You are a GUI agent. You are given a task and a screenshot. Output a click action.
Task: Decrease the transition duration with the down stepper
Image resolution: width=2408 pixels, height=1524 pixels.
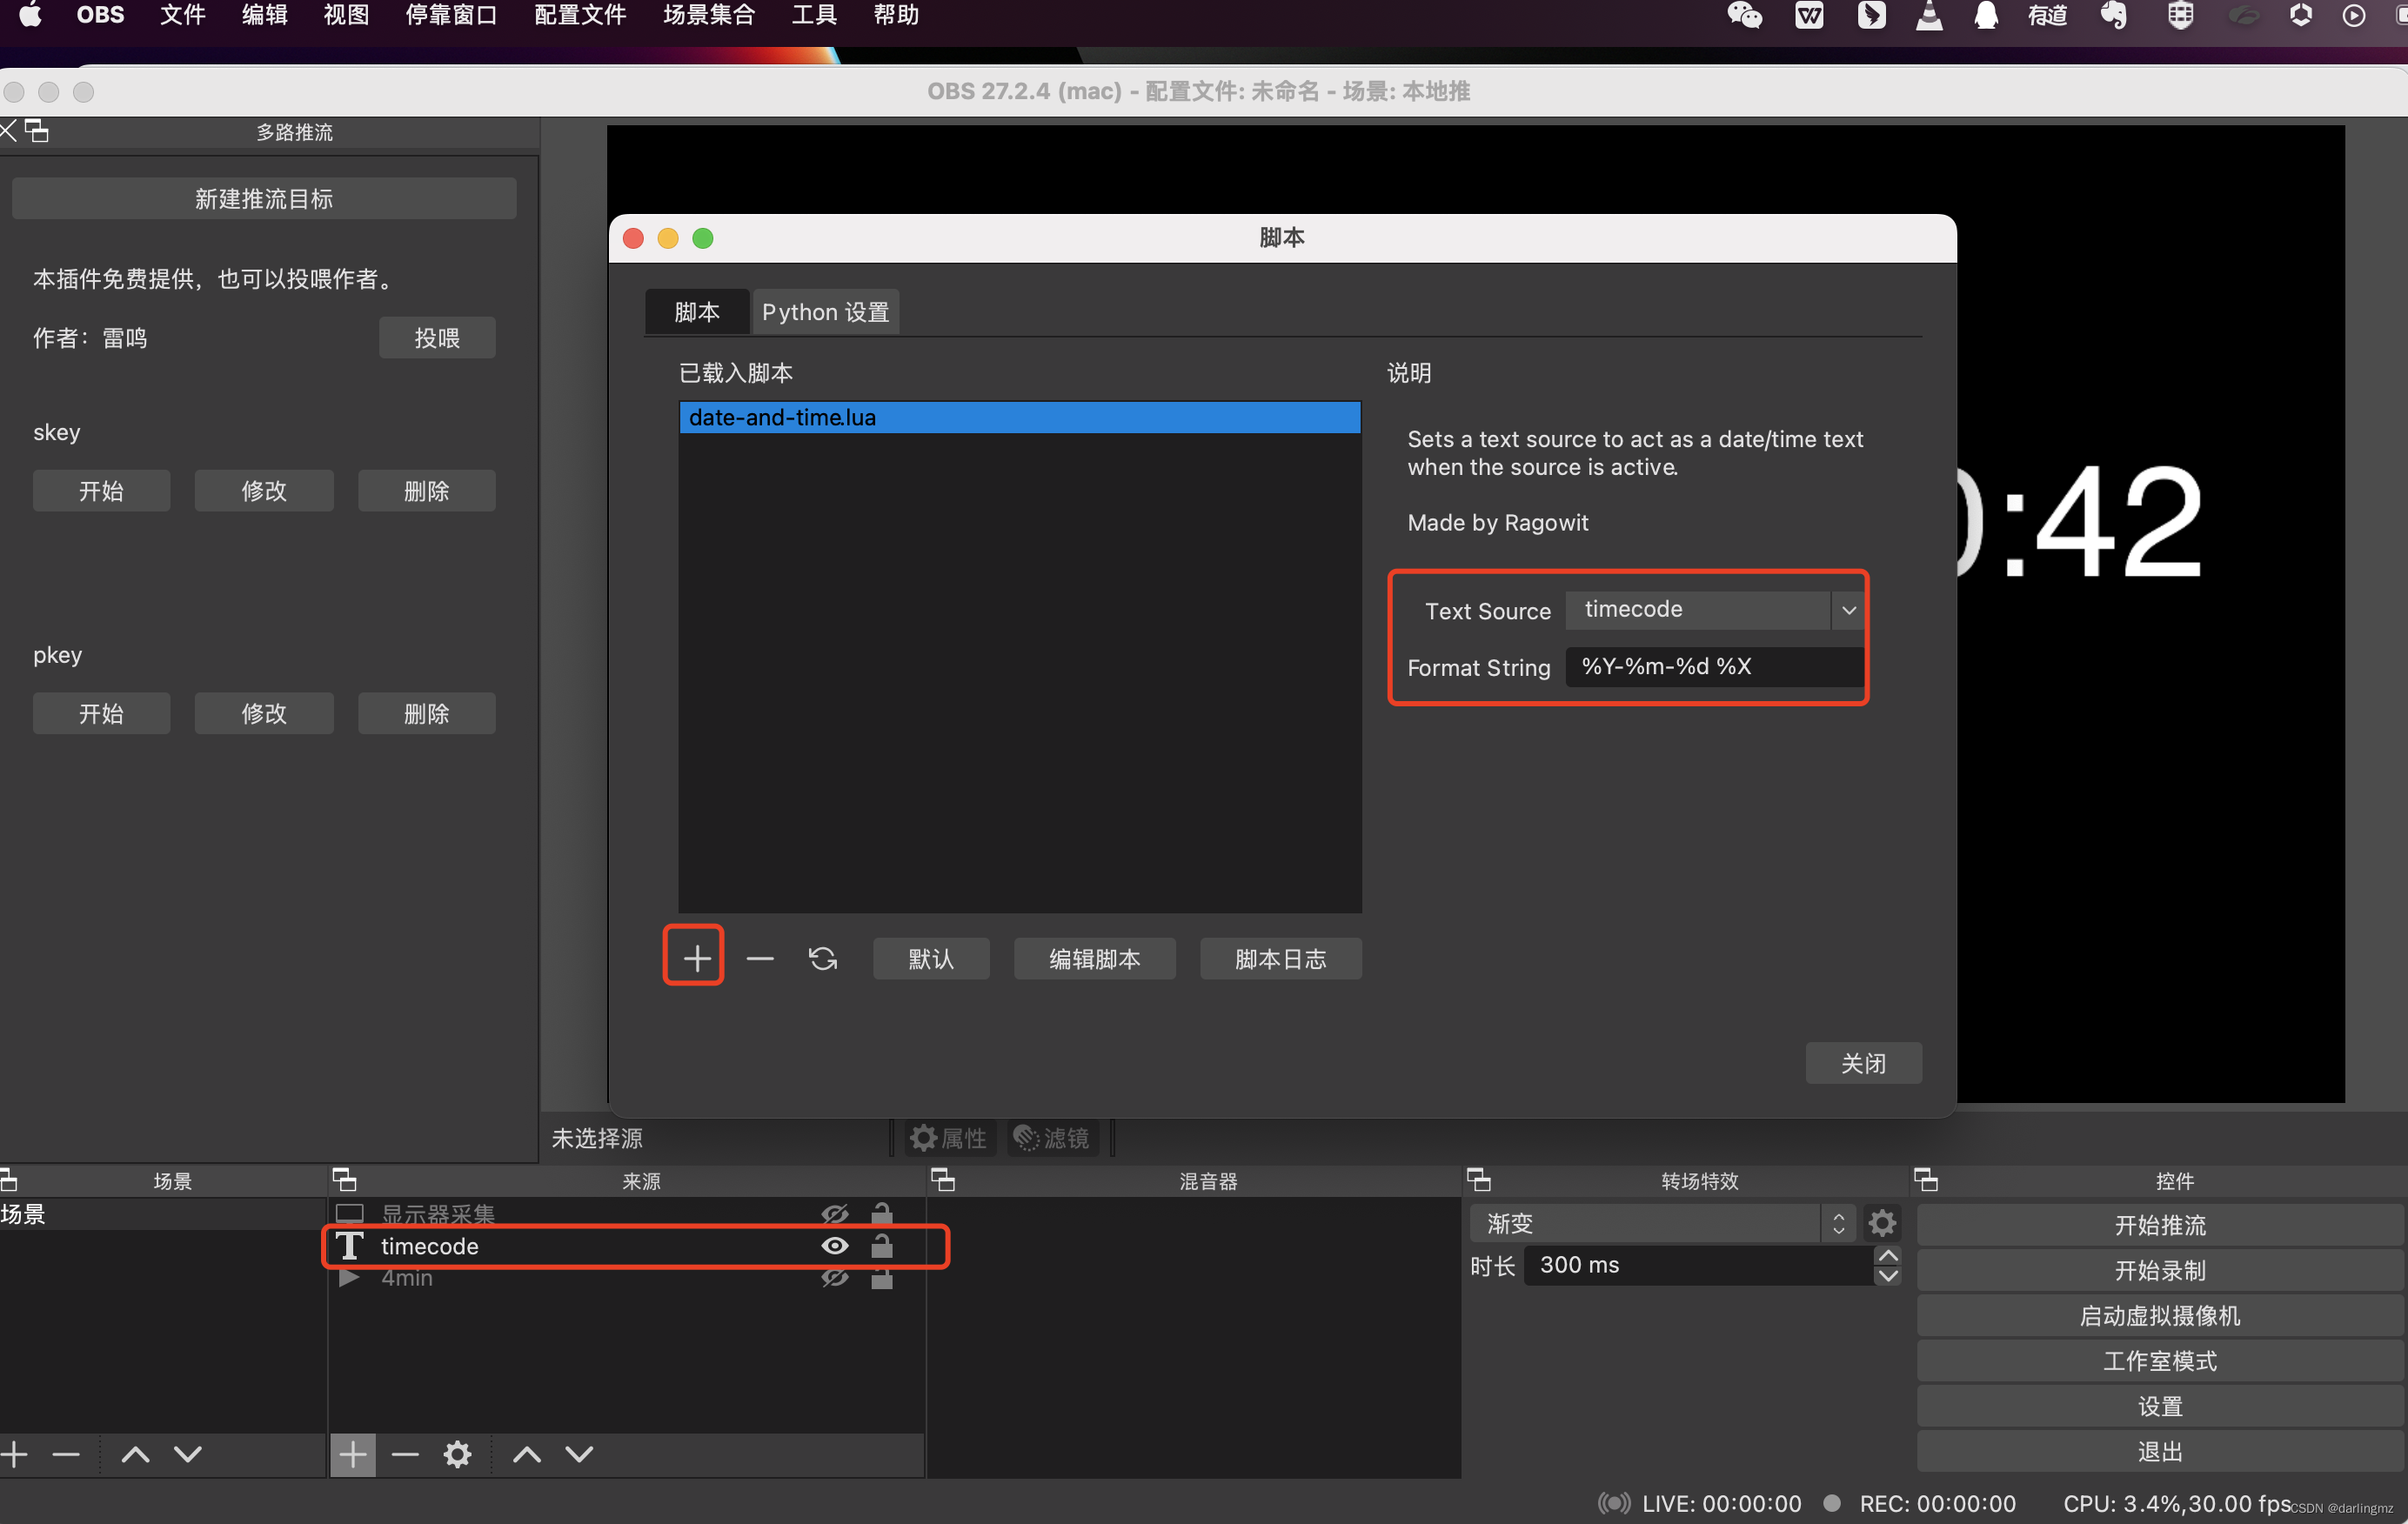[1887, 1275]
